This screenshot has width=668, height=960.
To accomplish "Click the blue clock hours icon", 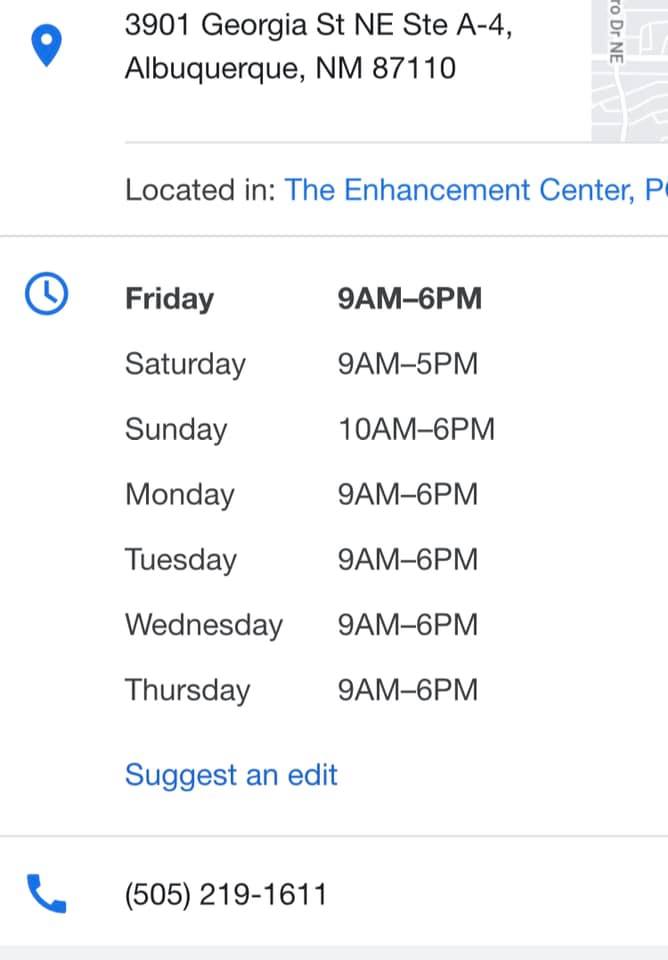I will click(47, 295).
